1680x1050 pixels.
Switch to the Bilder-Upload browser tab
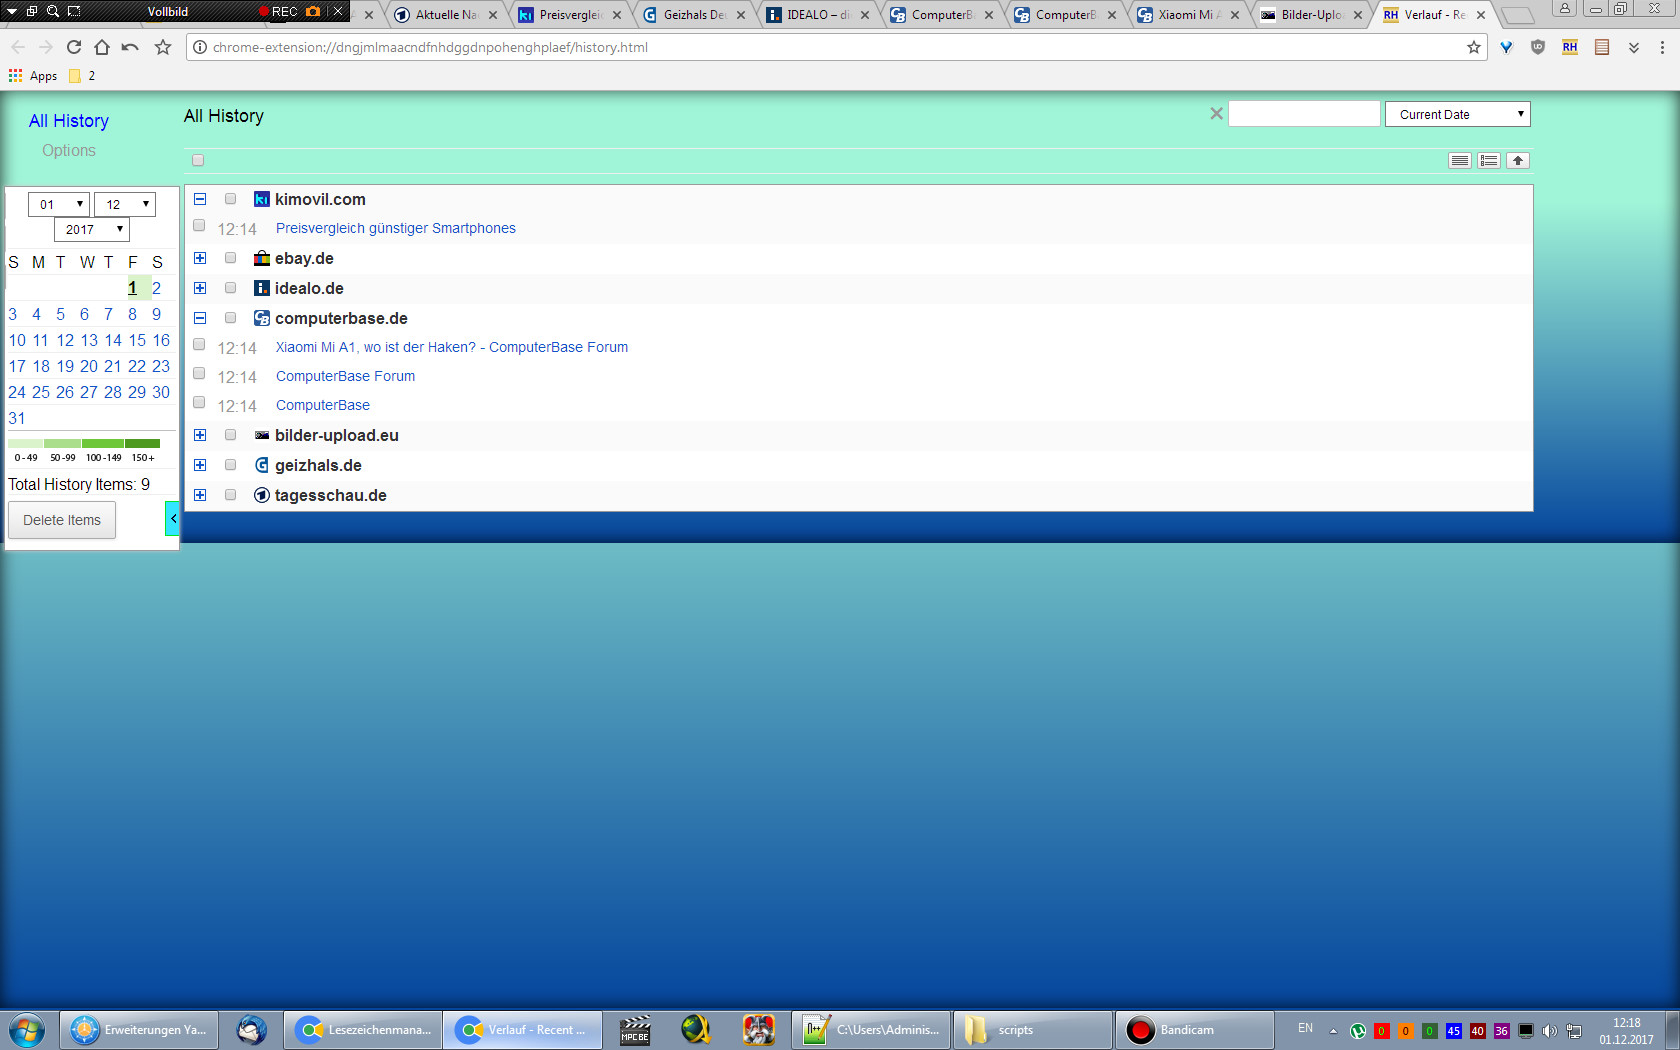pos(1312,15)
